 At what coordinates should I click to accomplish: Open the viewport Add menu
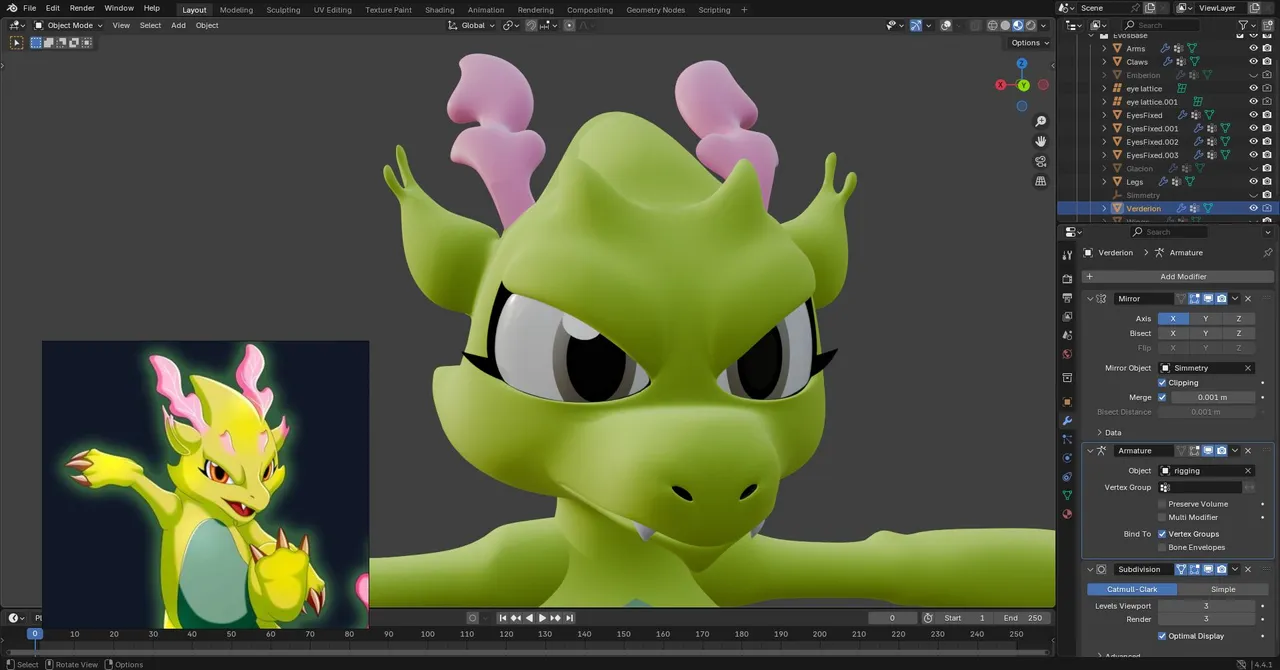point(178,25)
